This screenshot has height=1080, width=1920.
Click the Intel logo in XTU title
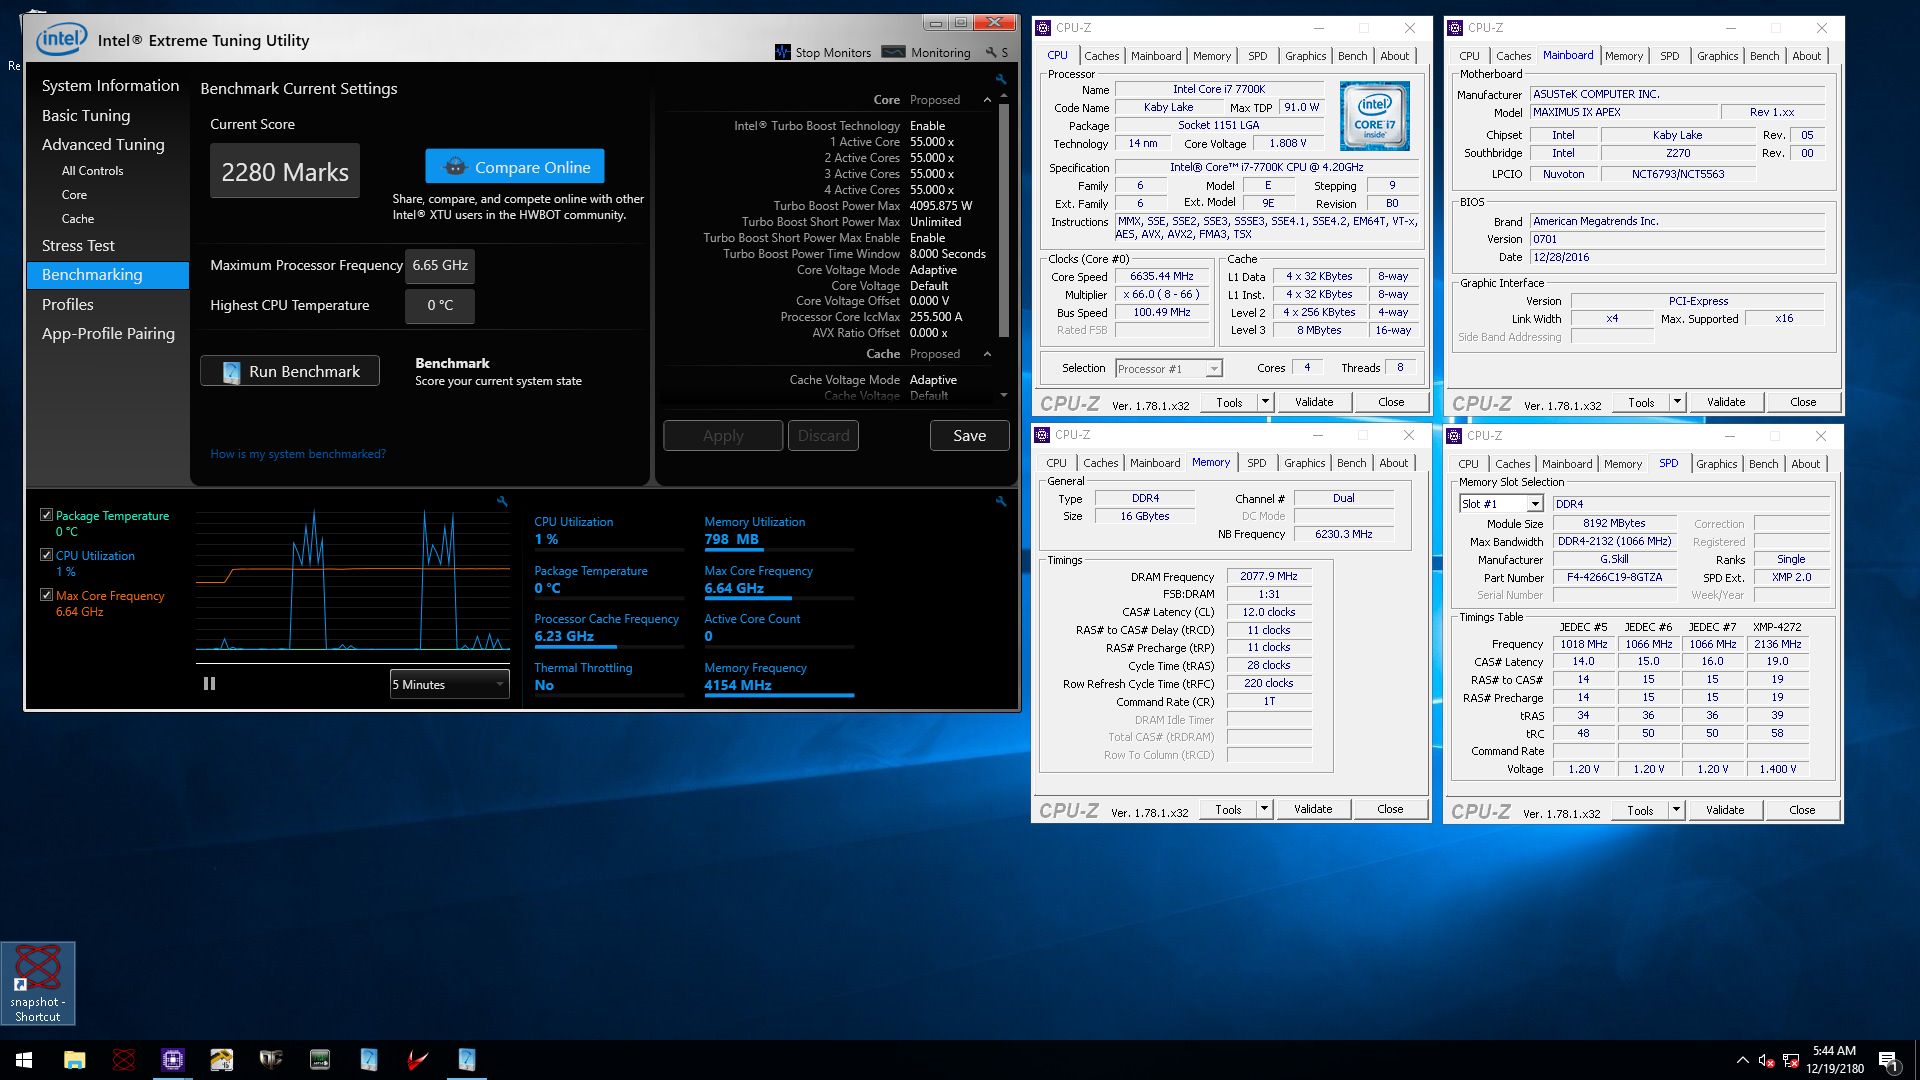tap(62, 40)
